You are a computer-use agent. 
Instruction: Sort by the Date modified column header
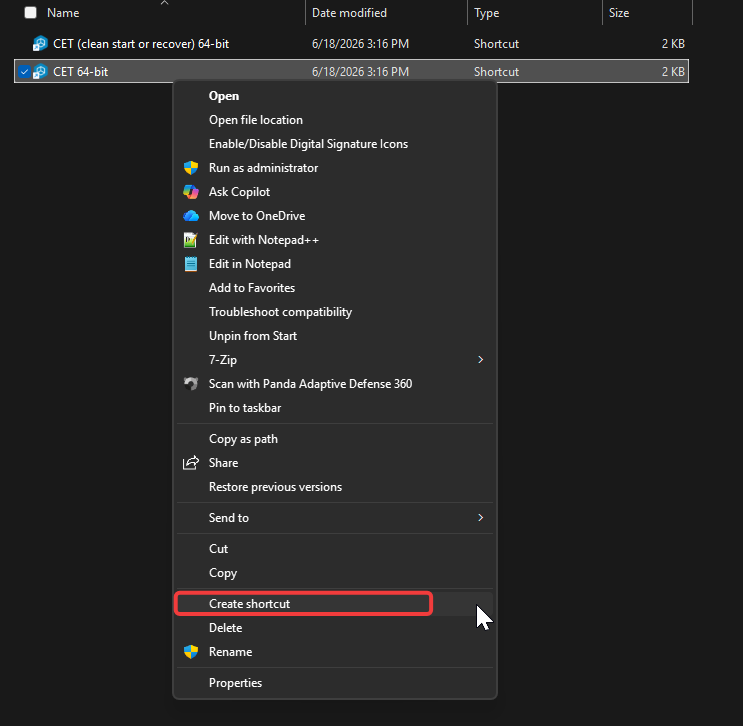click(349, 13)
